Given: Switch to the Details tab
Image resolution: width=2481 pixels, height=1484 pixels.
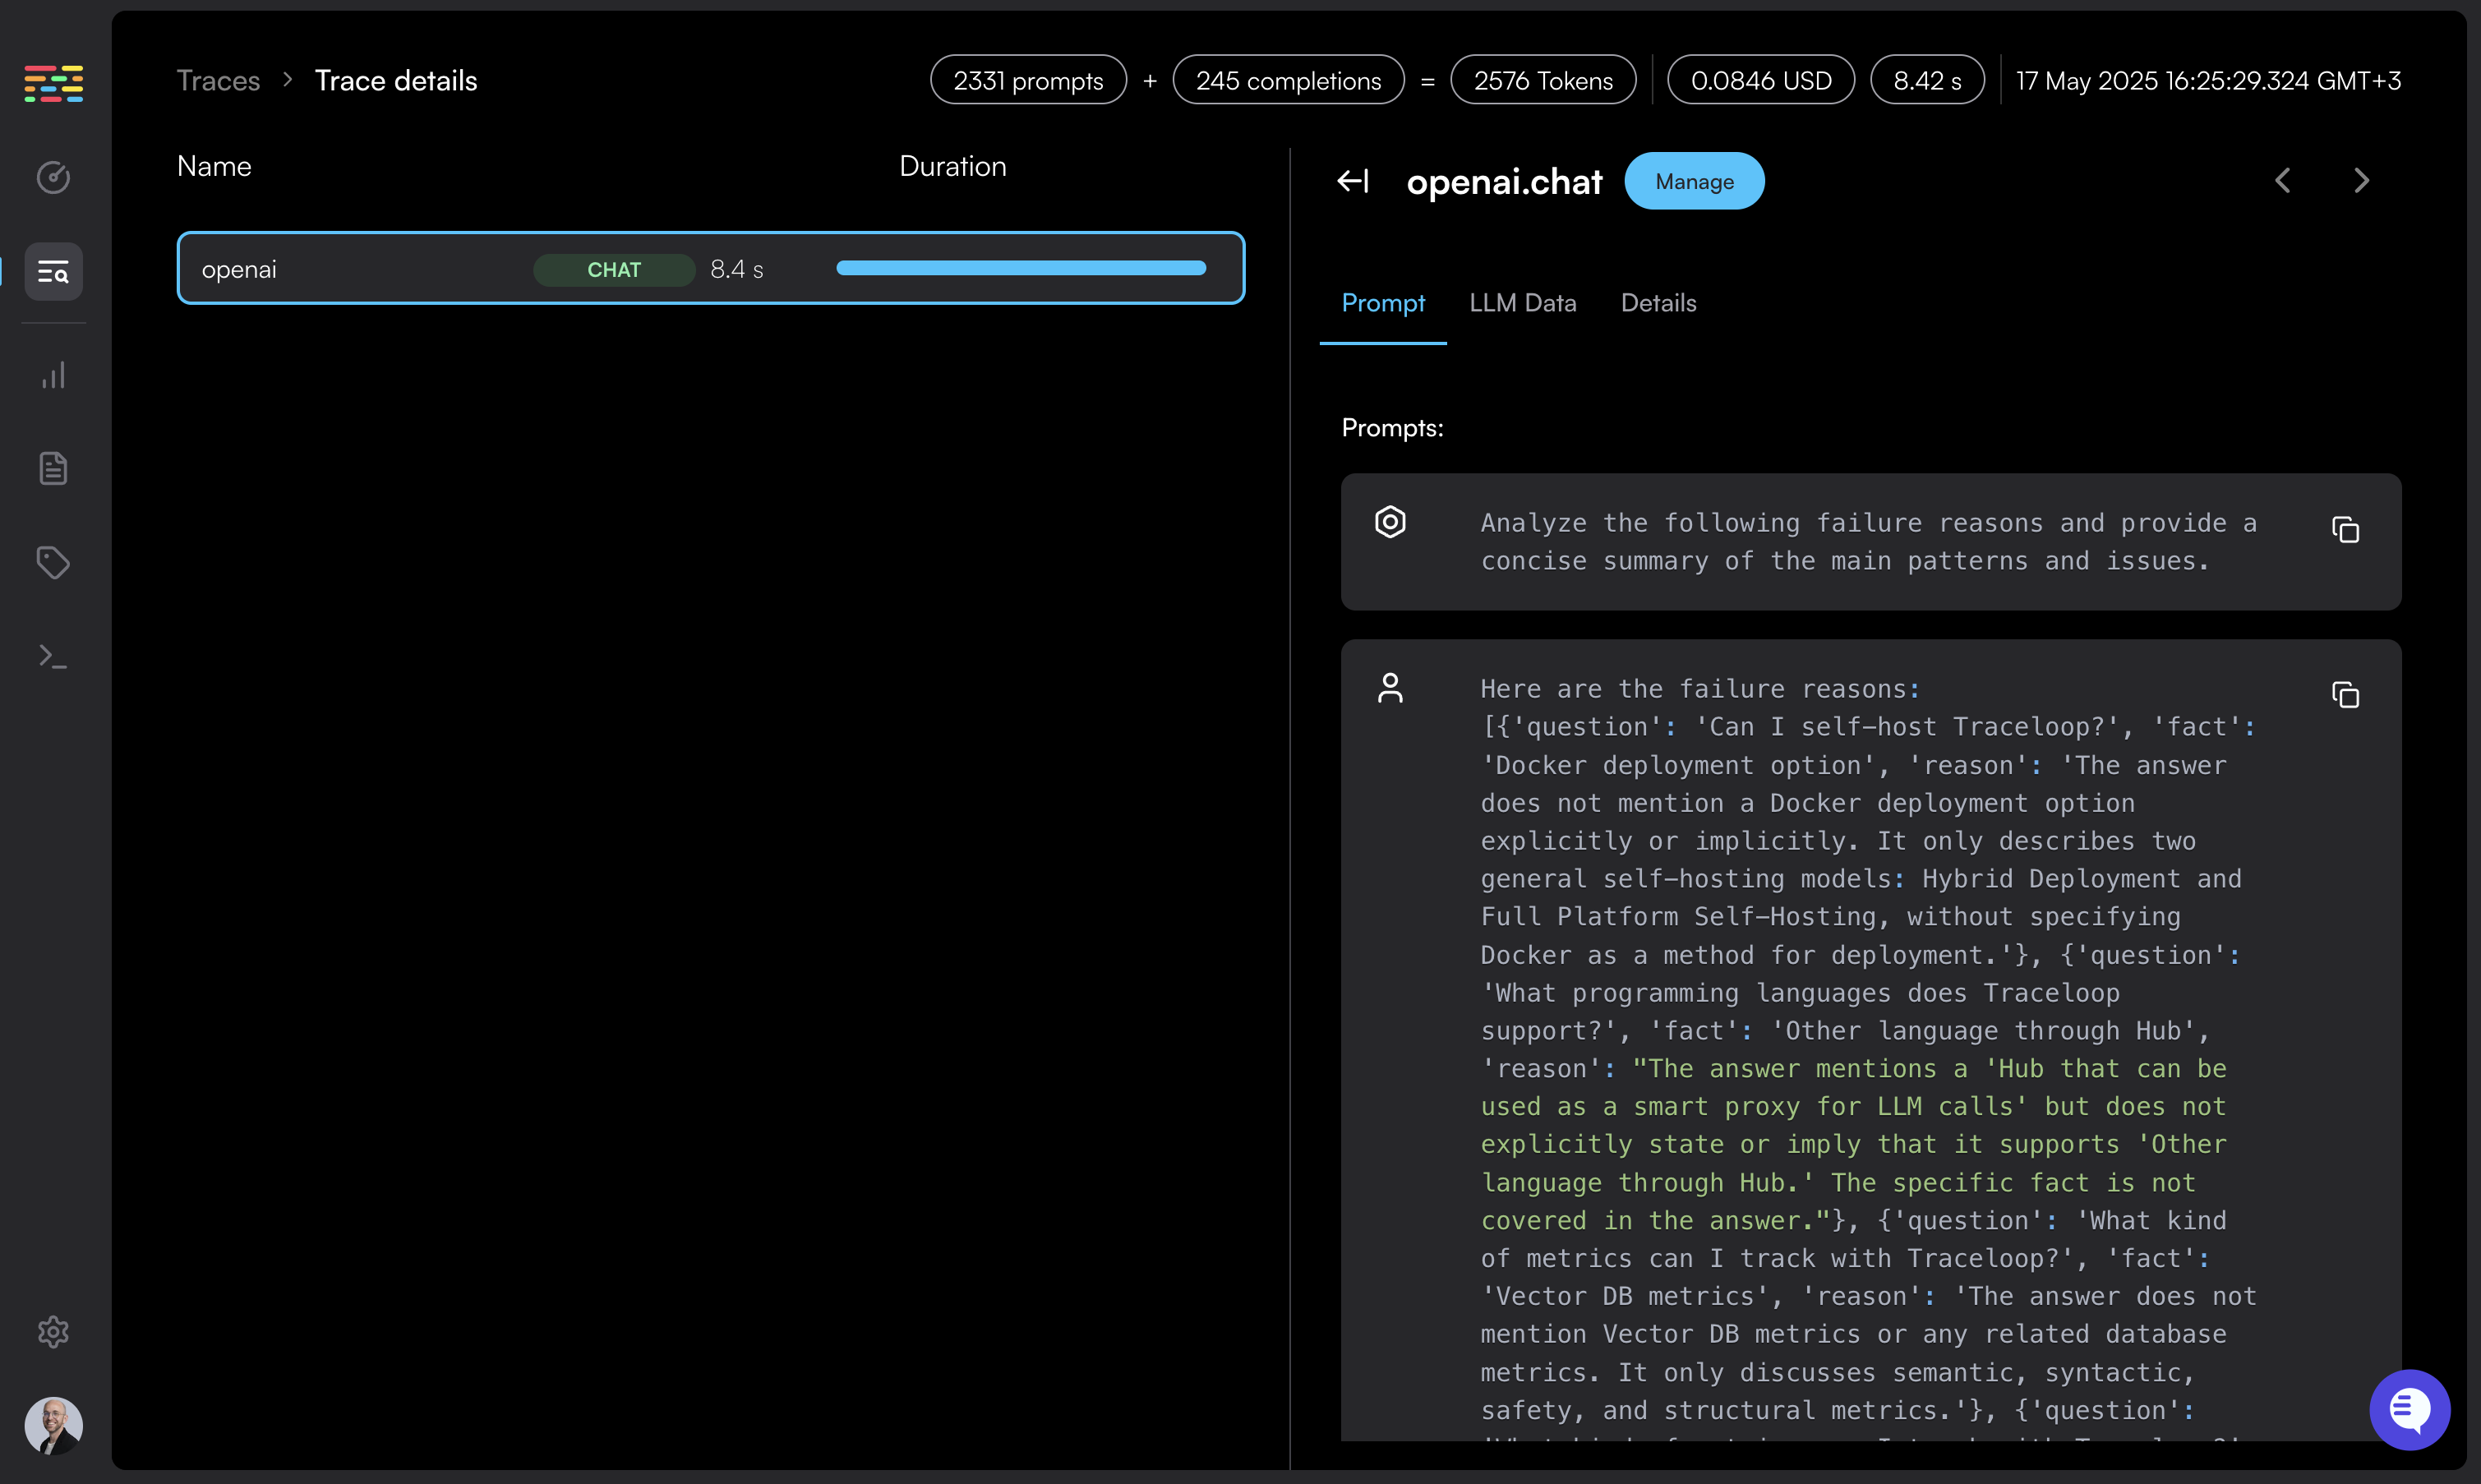Looking at the screenshot, I should pos(1658,303).
